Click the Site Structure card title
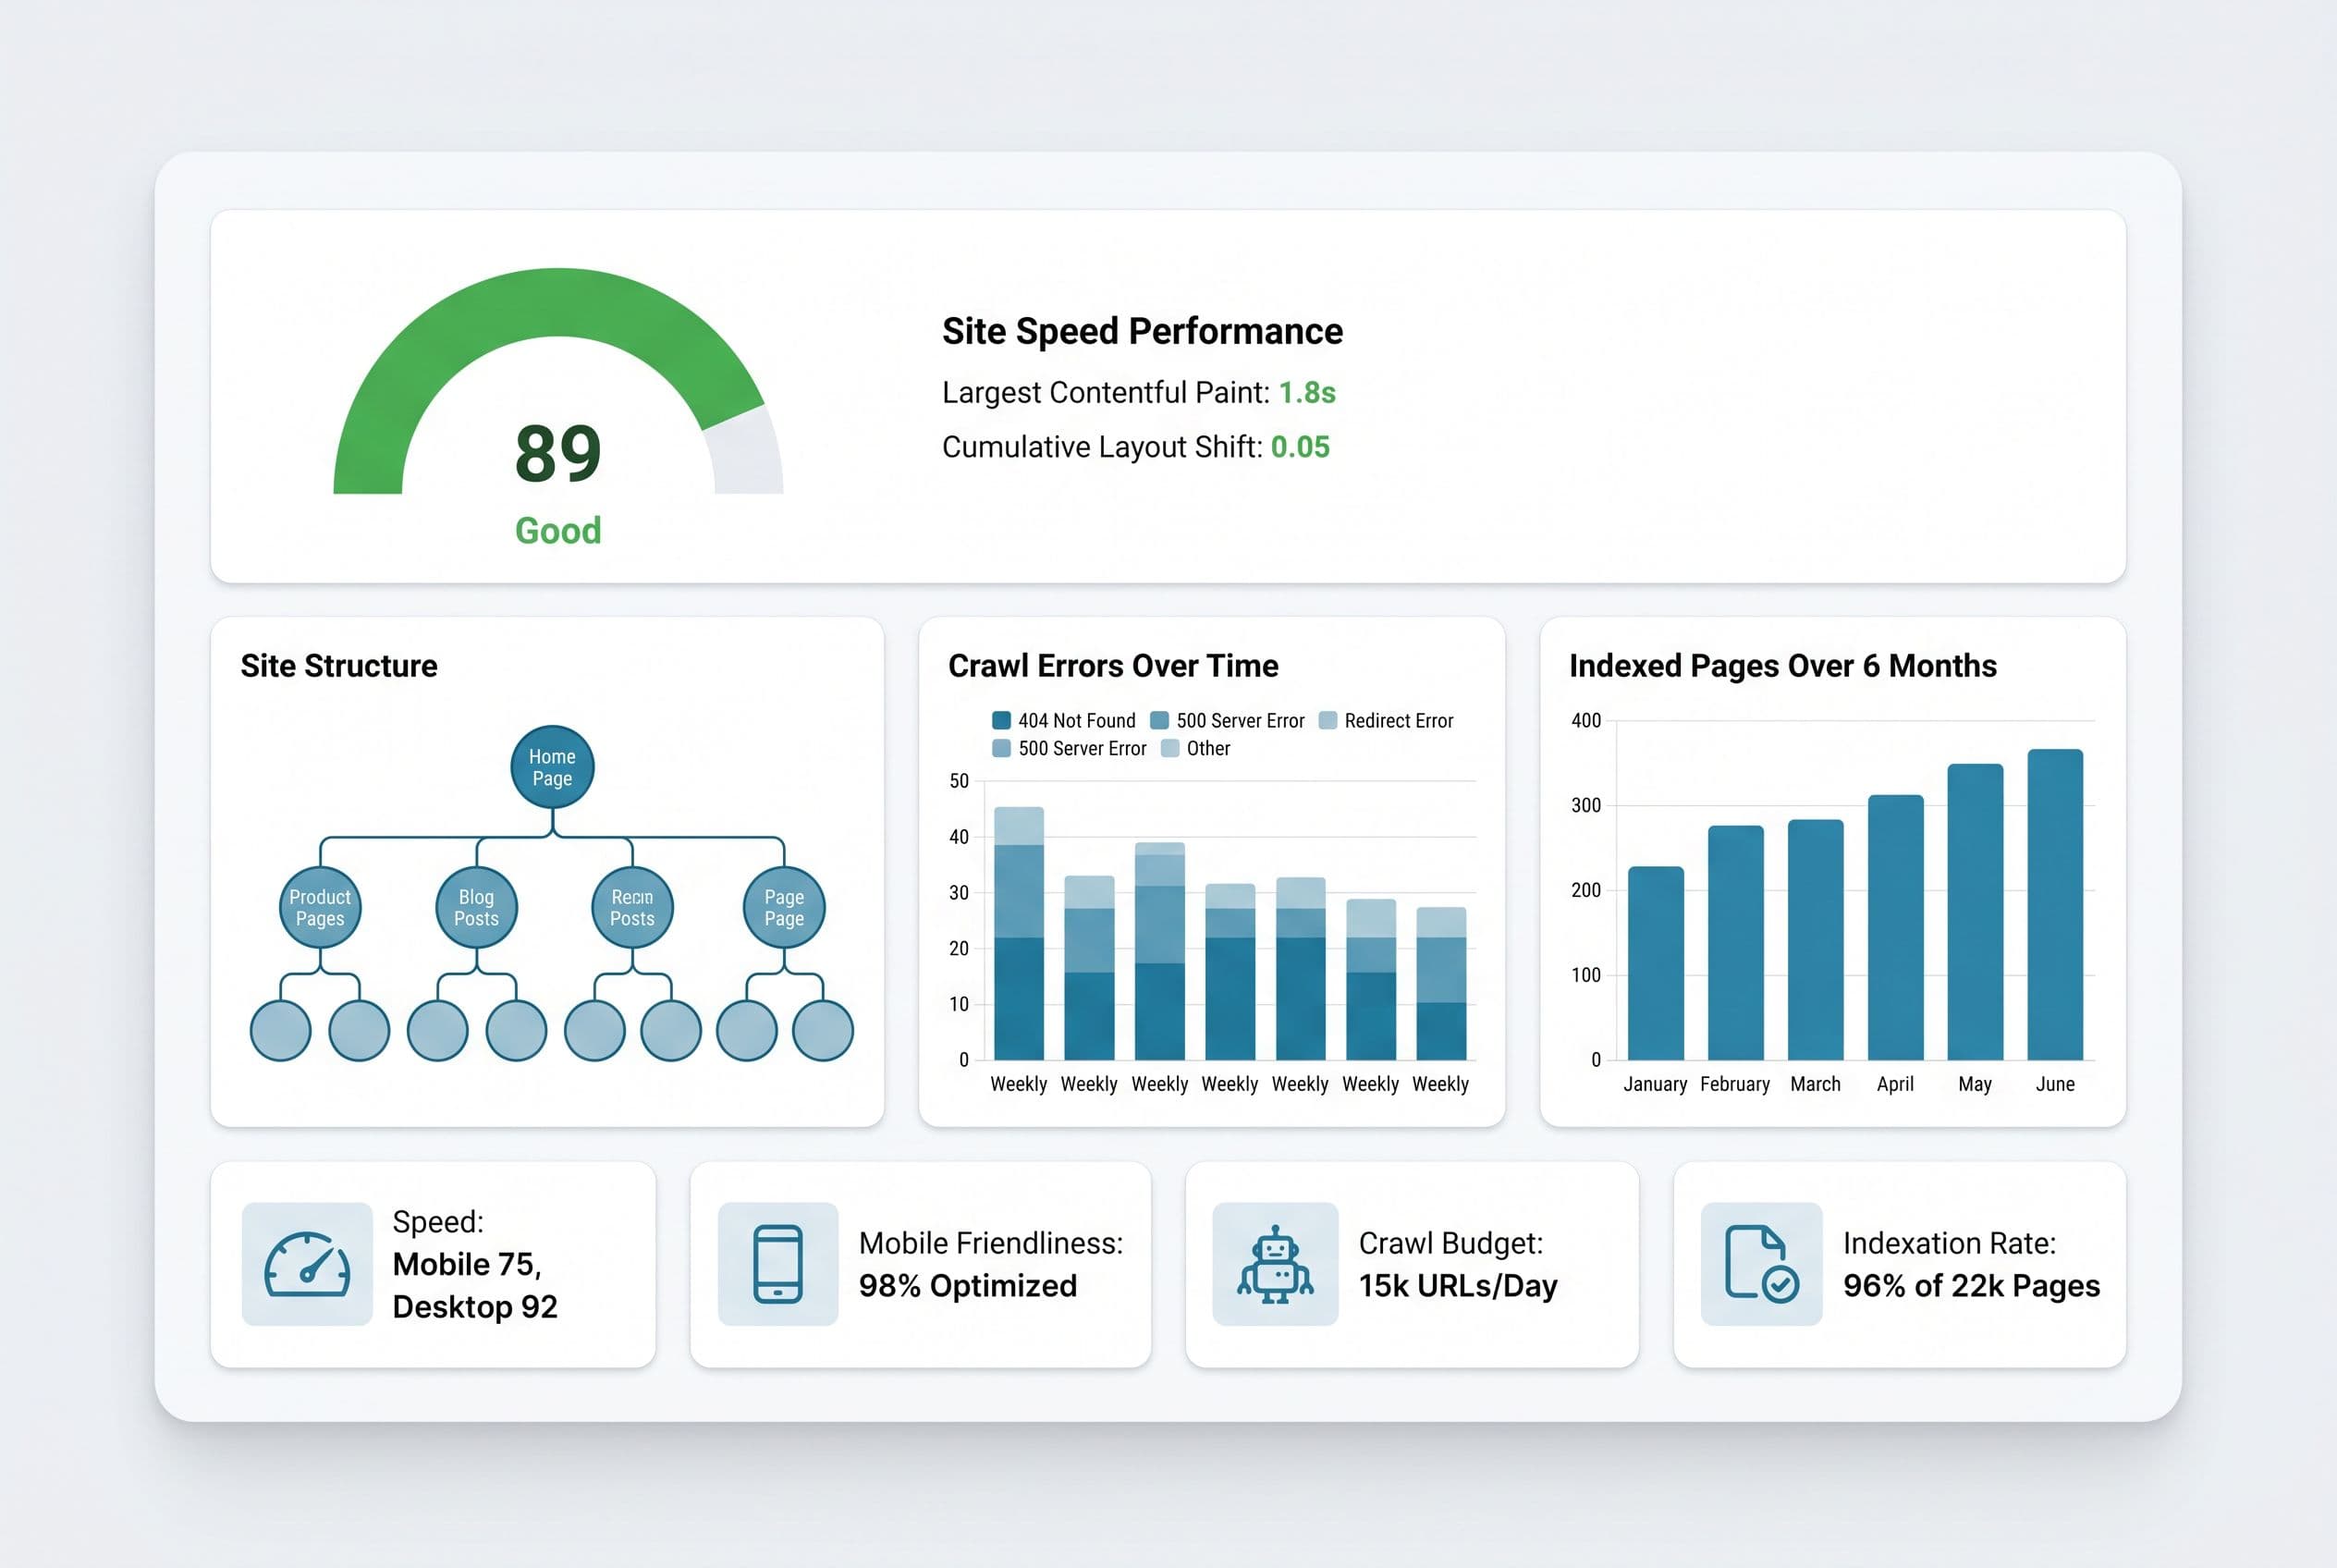The width and height of the screenshot is (2337, 1568). (339, 666)
